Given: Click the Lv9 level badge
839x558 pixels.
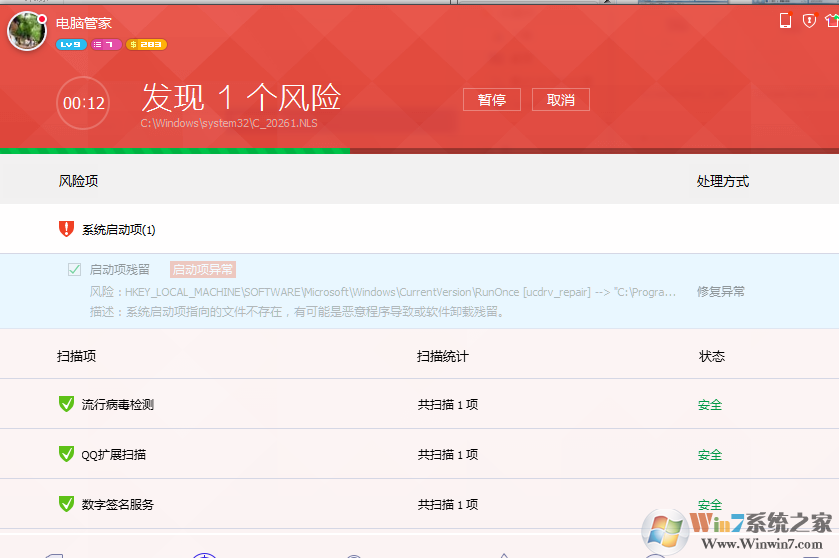Looking at the screenshot, I should pyautogui.click(x=71, y=44).
